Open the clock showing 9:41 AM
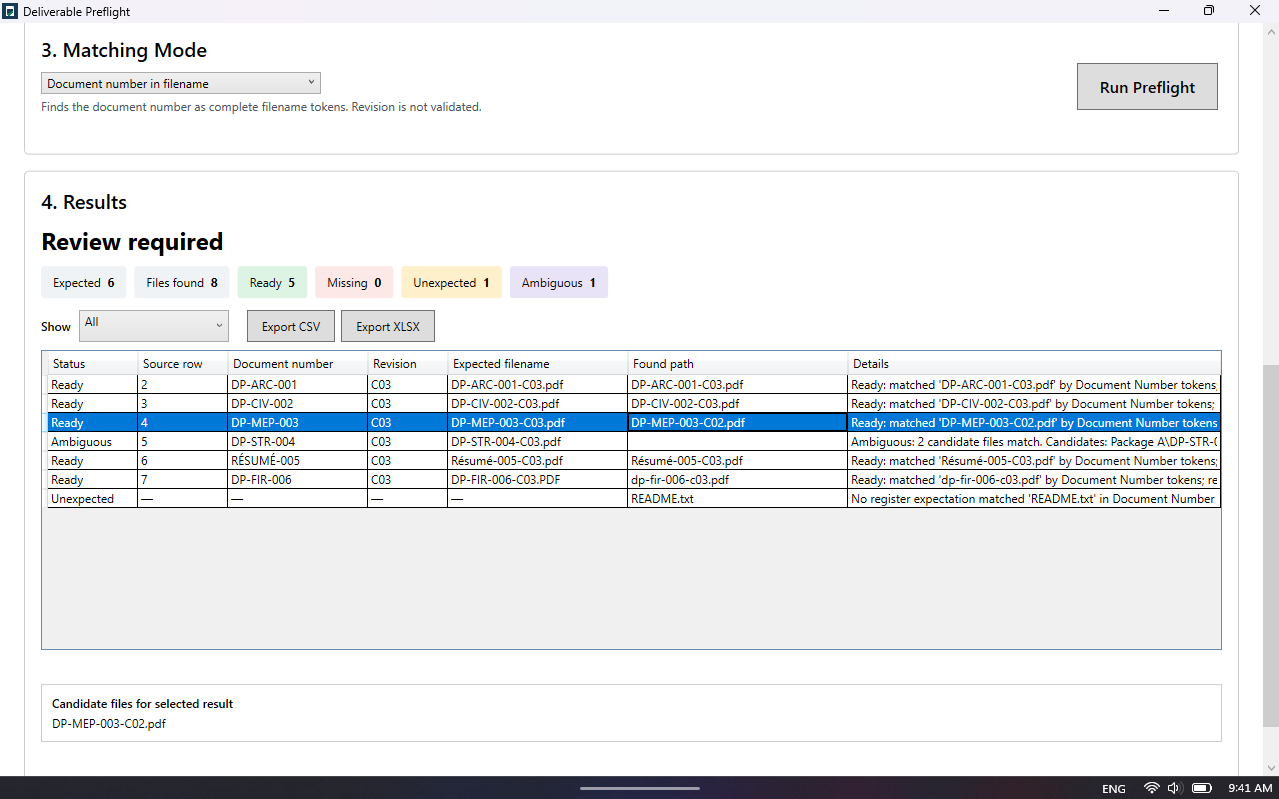The image size is (1279, 799). click(1250, 789)
